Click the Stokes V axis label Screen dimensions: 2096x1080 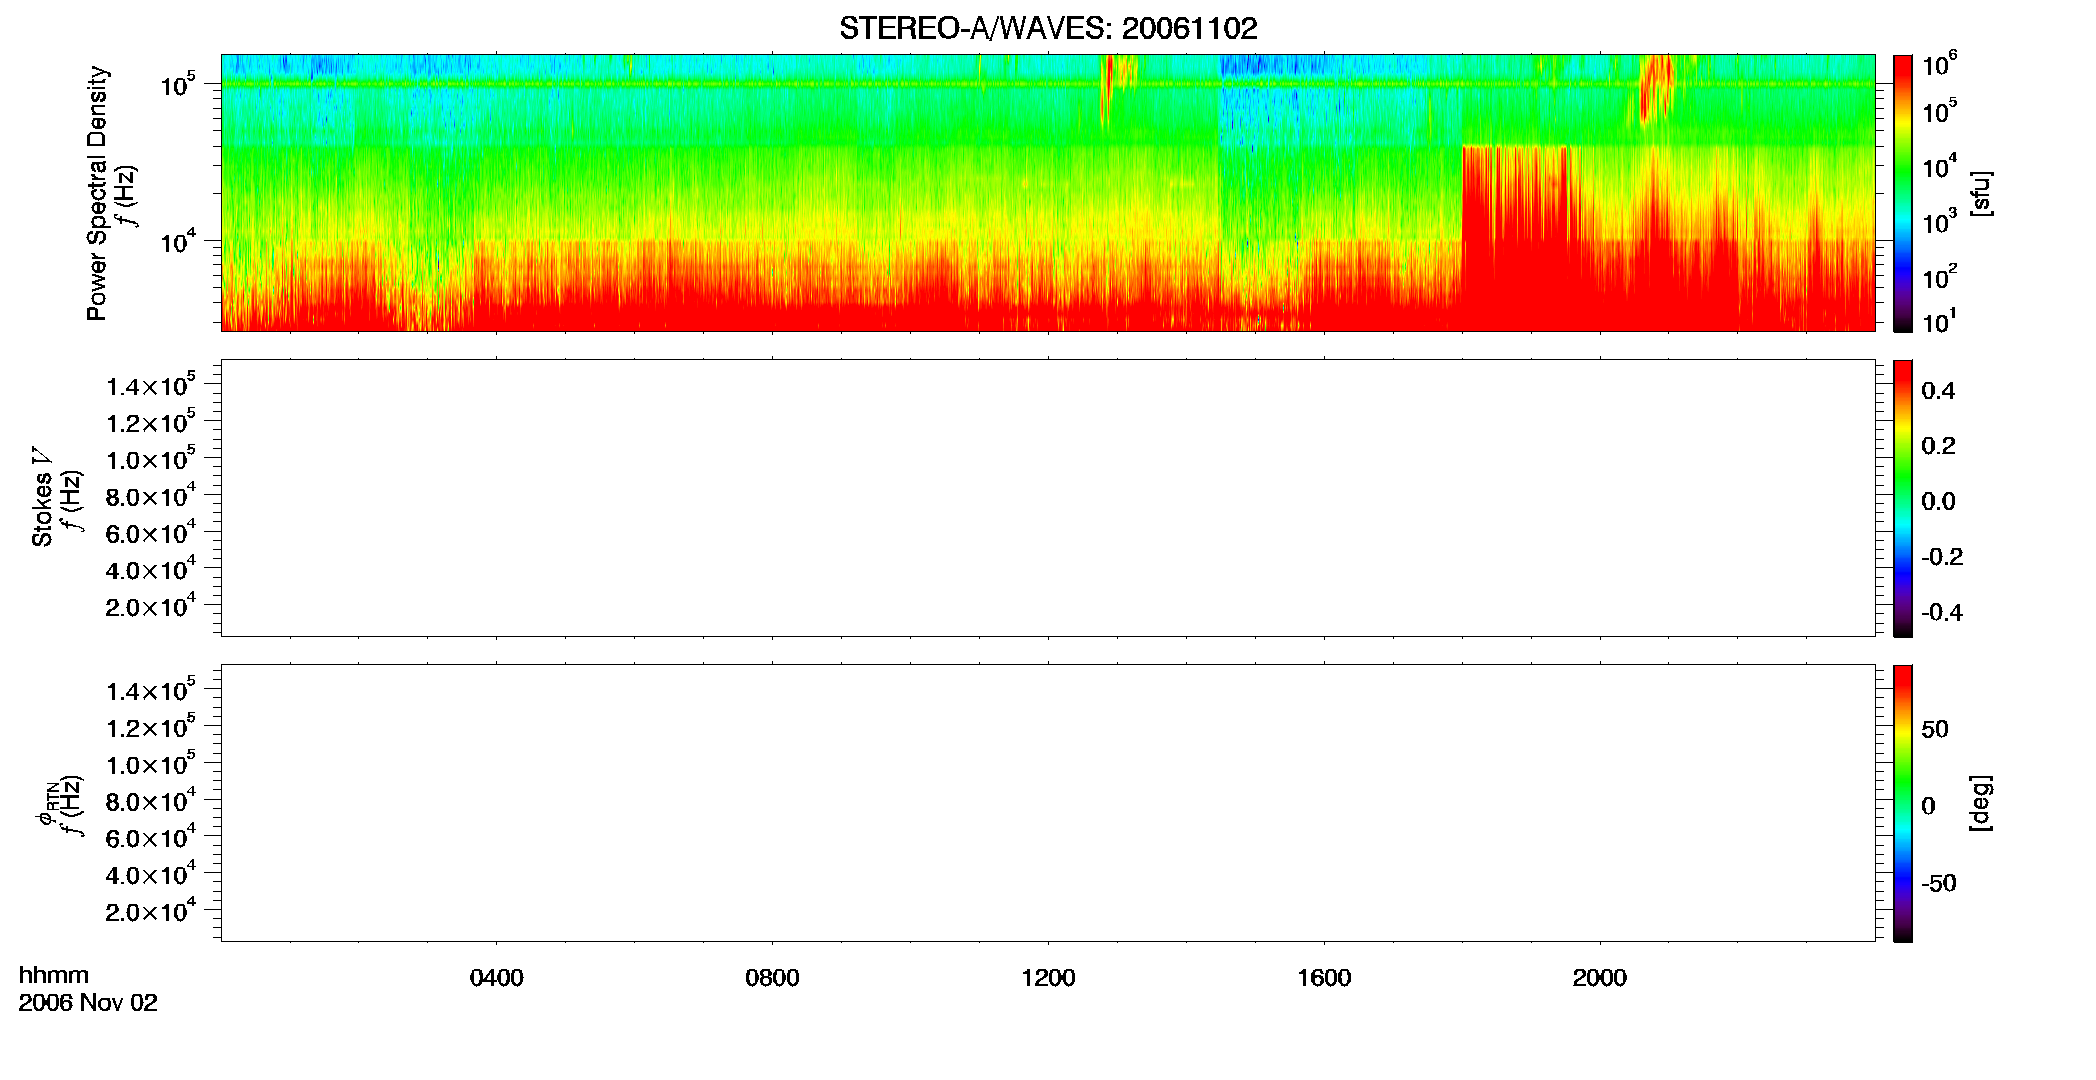pos(42,497)
